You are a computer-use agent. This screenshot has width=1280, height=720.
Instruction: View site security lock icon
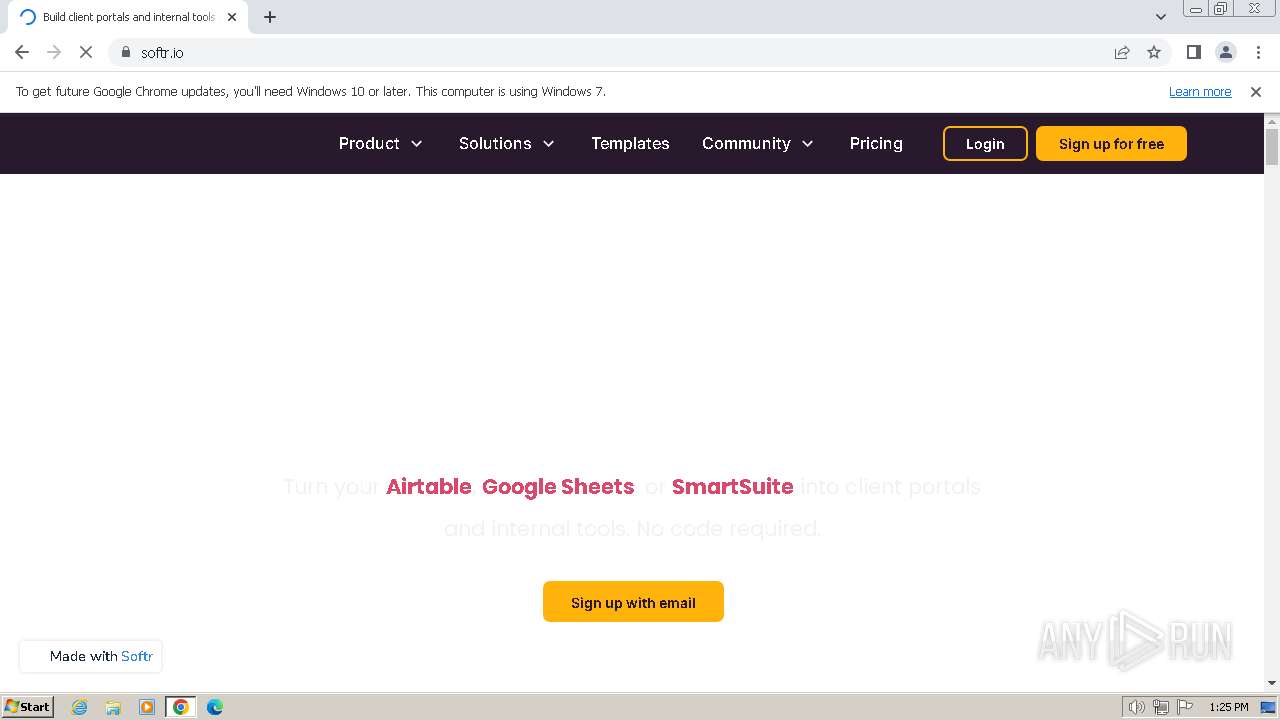point(125,52)
